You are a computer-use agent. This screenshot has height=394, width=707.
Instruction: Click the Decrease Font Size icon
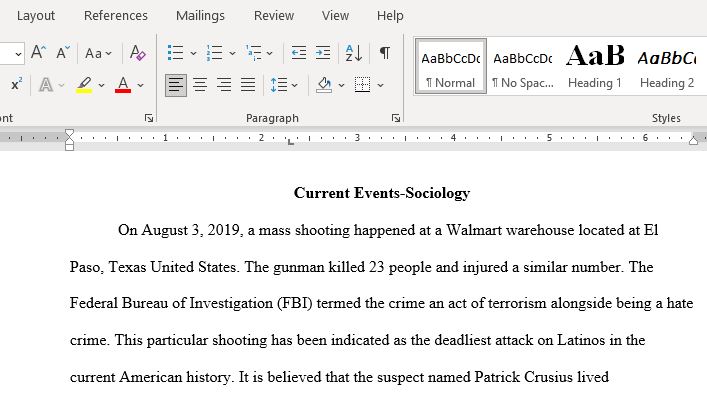pyautogui.click(x=63, y=53)
